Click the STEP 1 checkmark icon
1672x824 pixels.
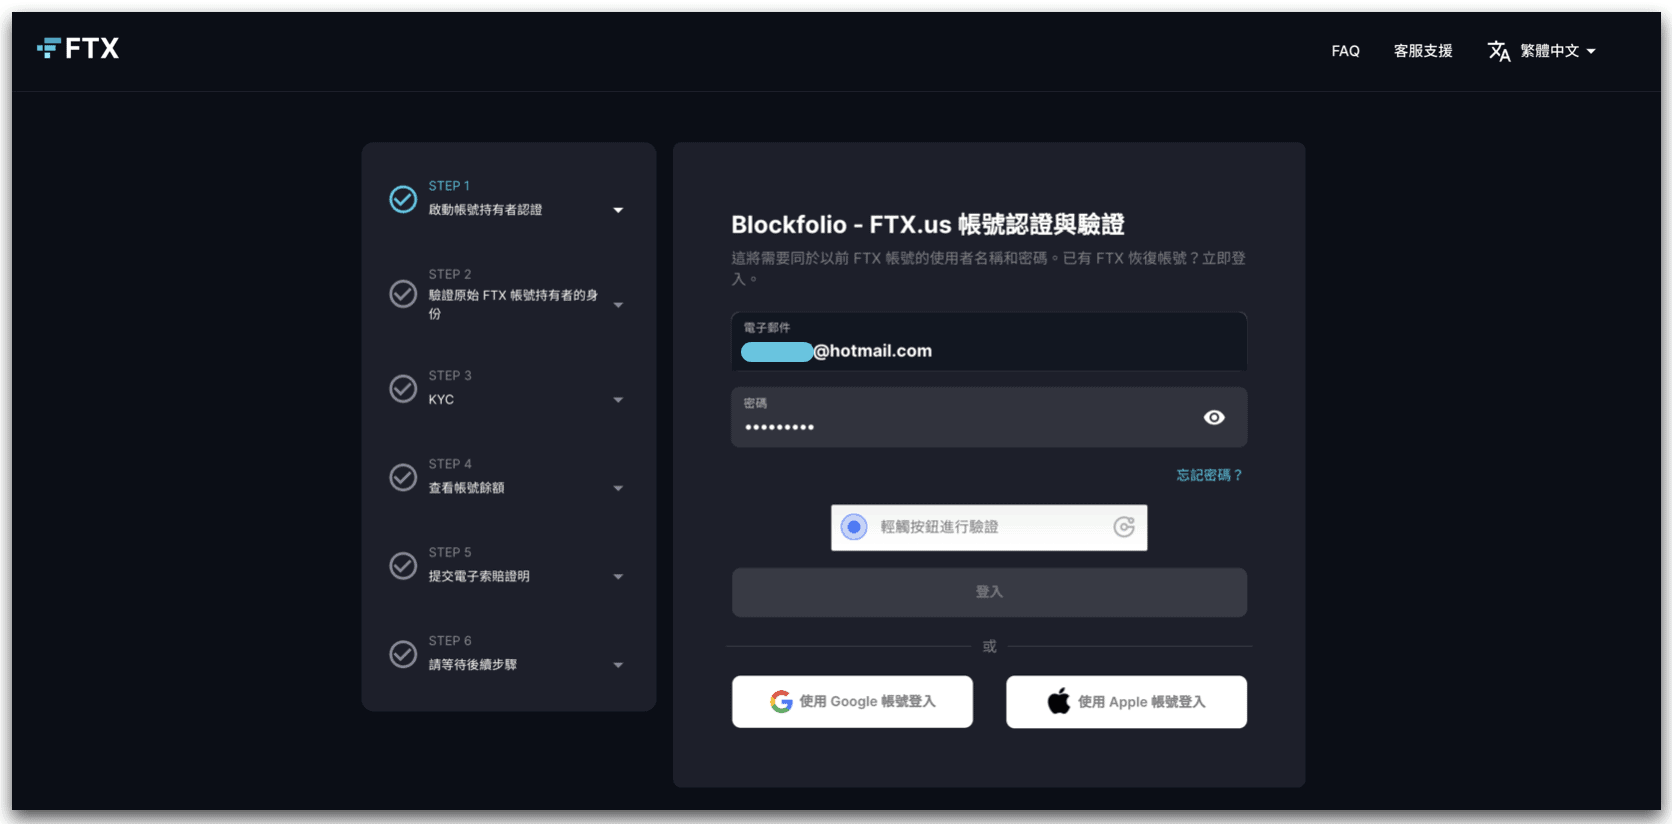pyautogui.click(x=403, y=199)
